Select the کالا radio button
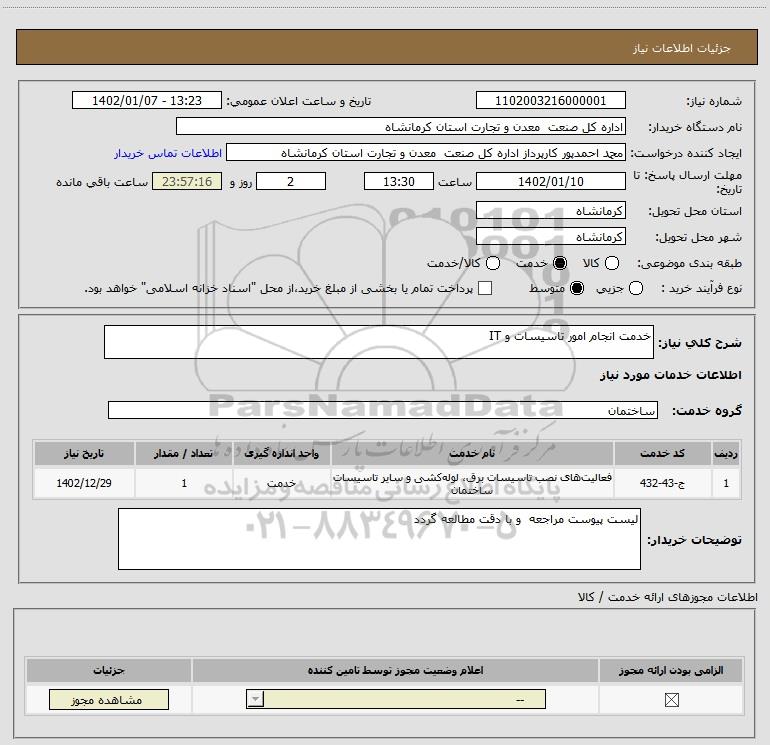The image size is (770, 745). click(x=611, y=263)
